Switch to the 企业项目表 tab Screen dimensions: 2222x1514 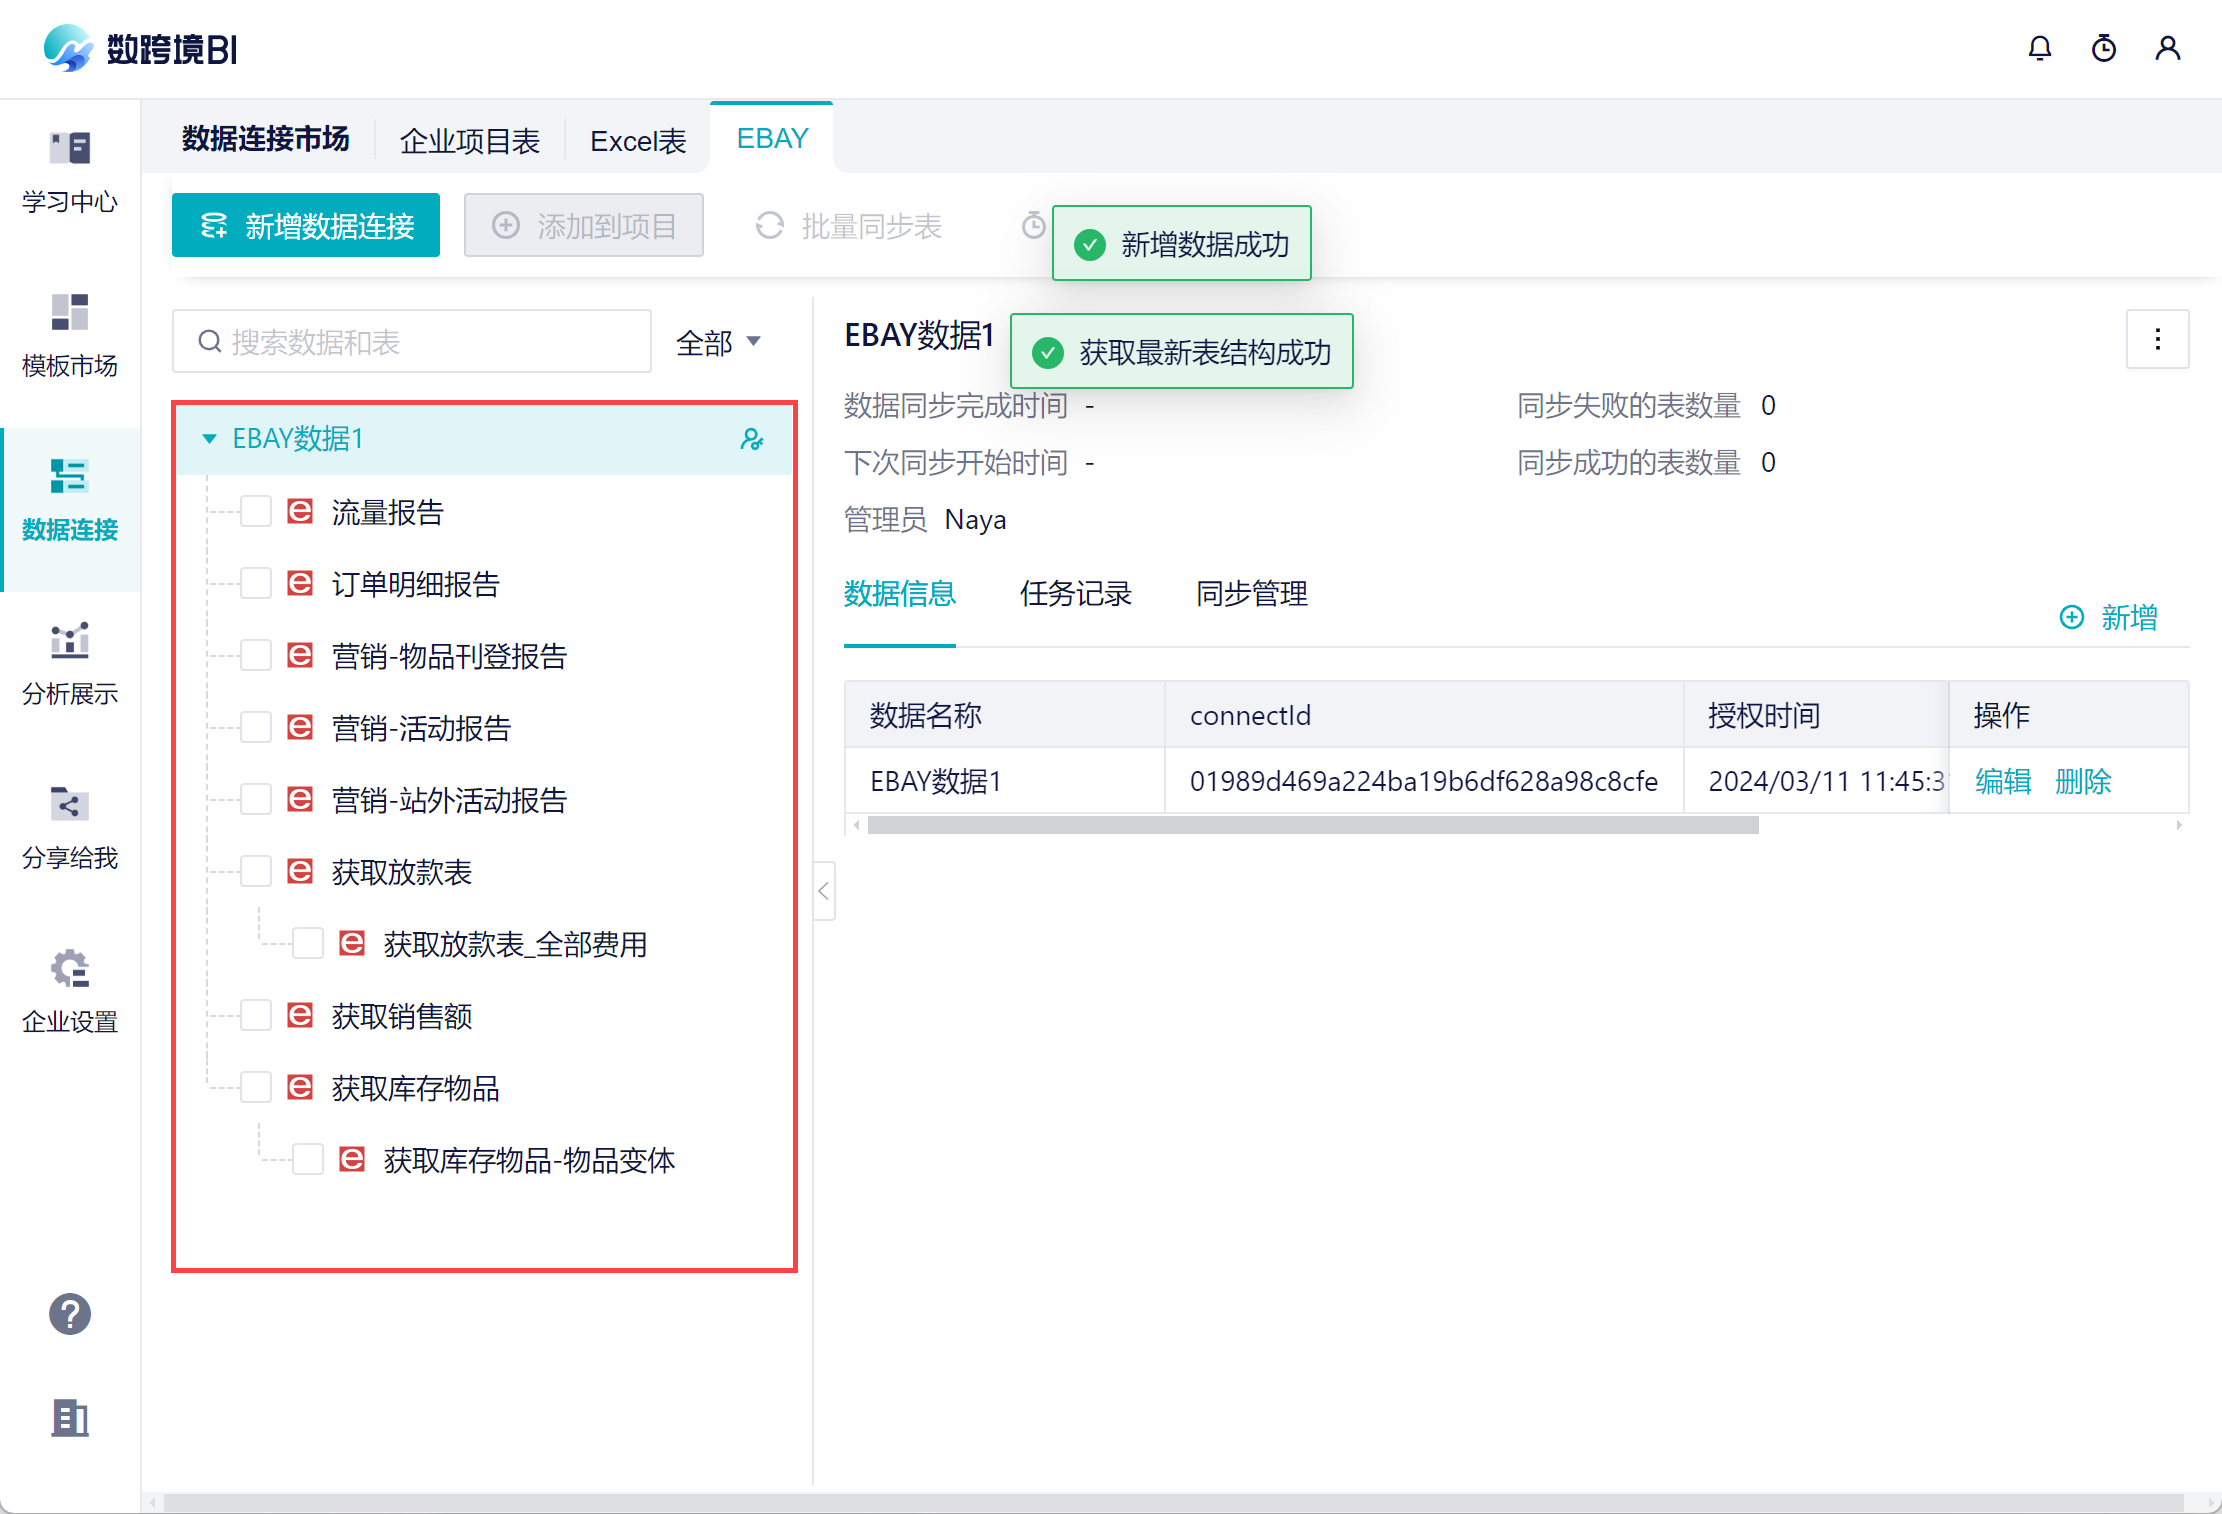[x=469, y=141]
